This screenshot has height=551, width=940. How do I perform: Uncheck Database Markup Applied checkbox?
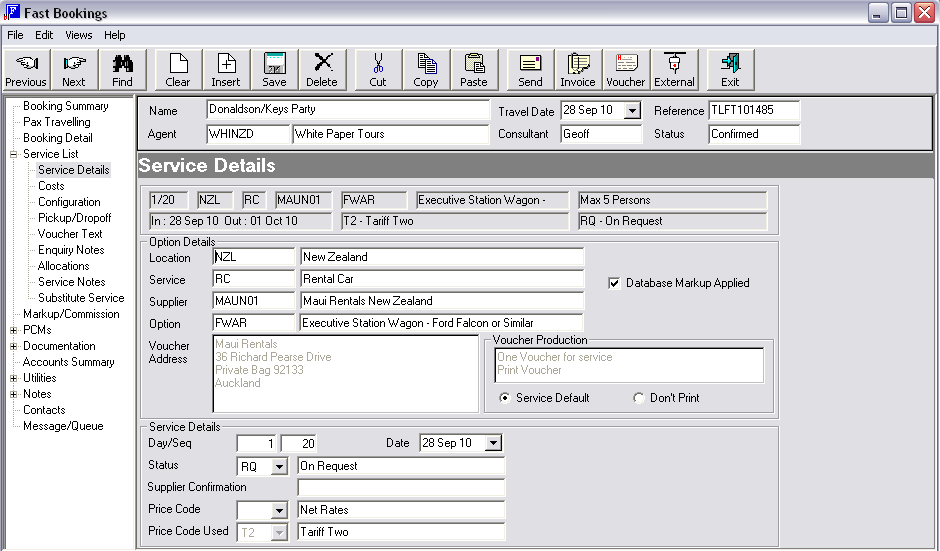pos(615,283)
